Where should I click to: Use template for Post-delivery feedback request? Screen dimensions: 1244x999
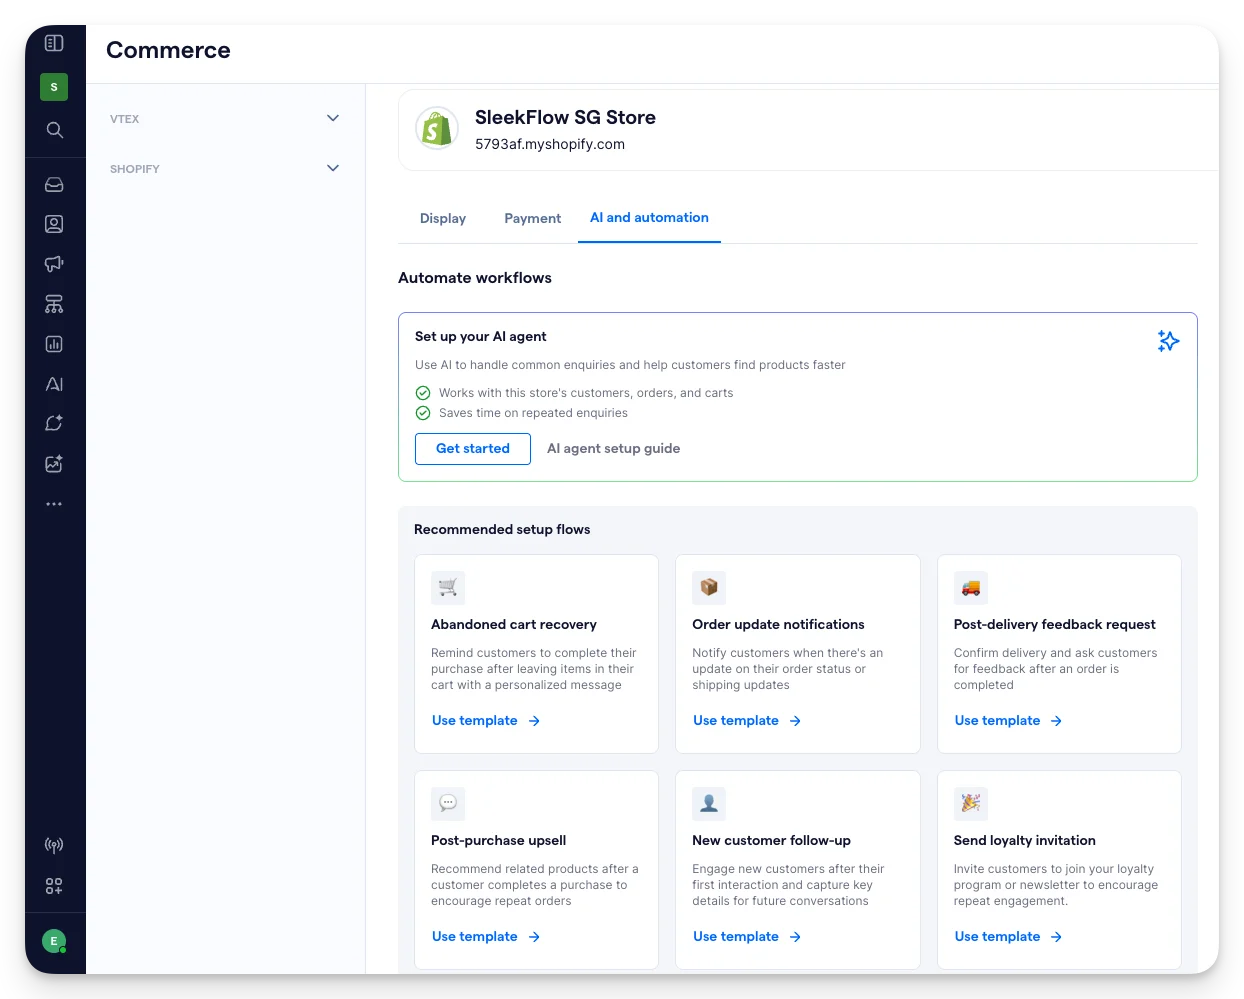click(1008, 721)
